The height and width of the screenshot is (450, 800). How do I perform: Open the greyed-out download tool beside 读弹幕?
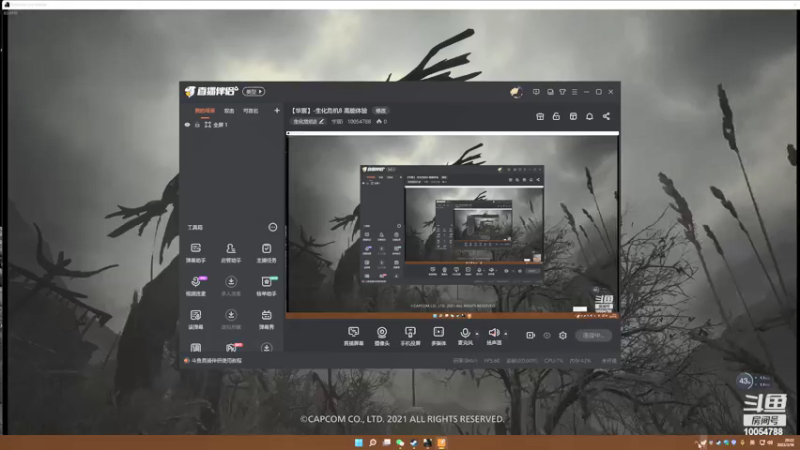tap(231, 319)
